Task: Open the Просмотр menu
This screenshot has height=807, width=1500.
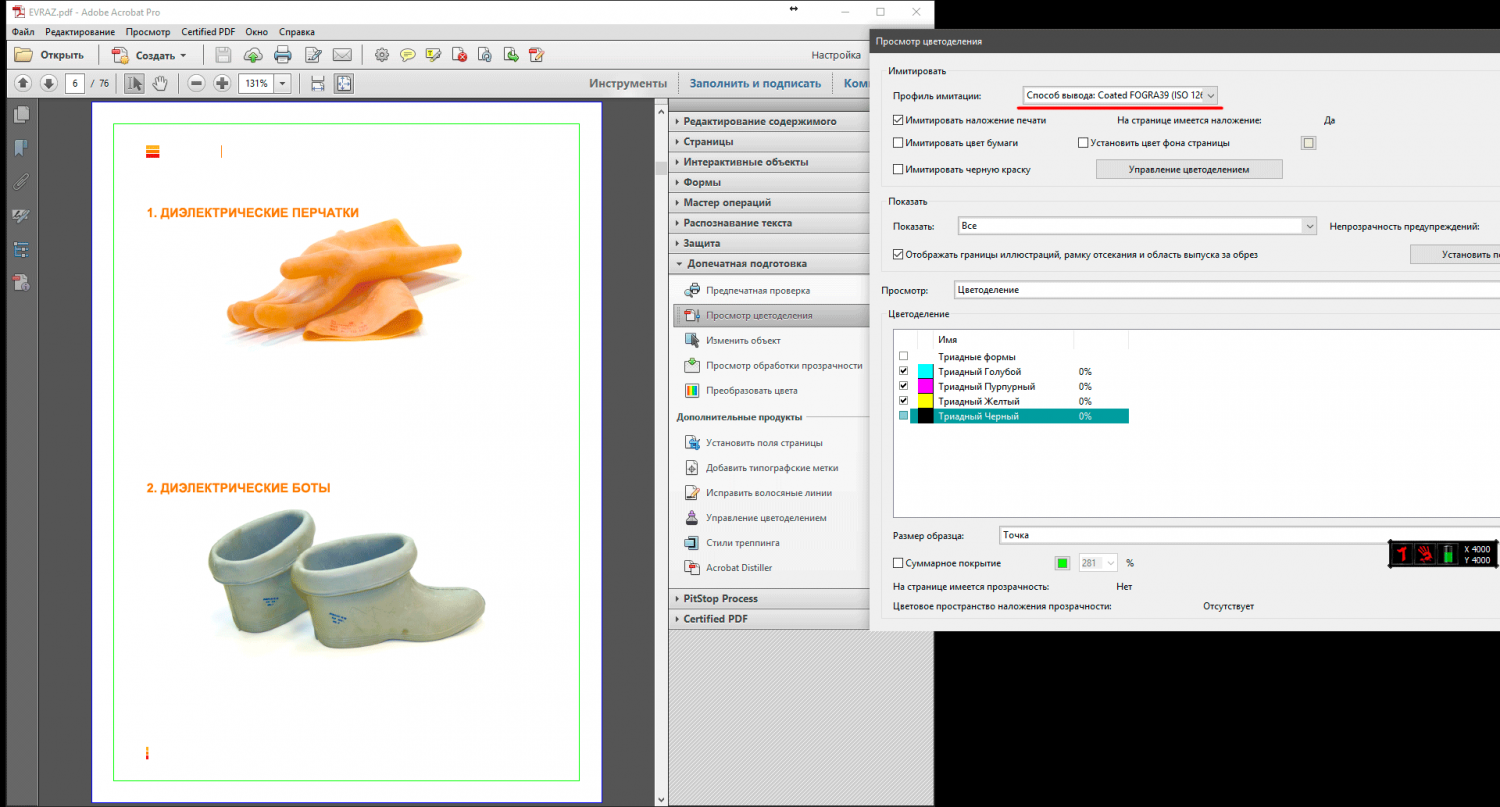Action: (148, 32)
